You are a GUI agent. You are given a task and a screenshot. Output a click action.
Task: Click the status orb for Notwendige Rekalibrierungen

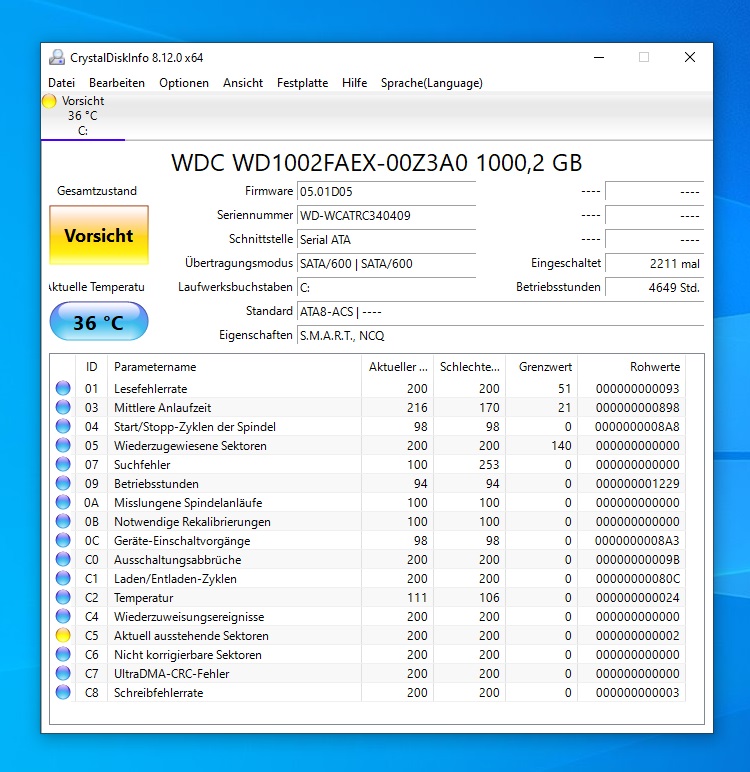coord(63,521)
